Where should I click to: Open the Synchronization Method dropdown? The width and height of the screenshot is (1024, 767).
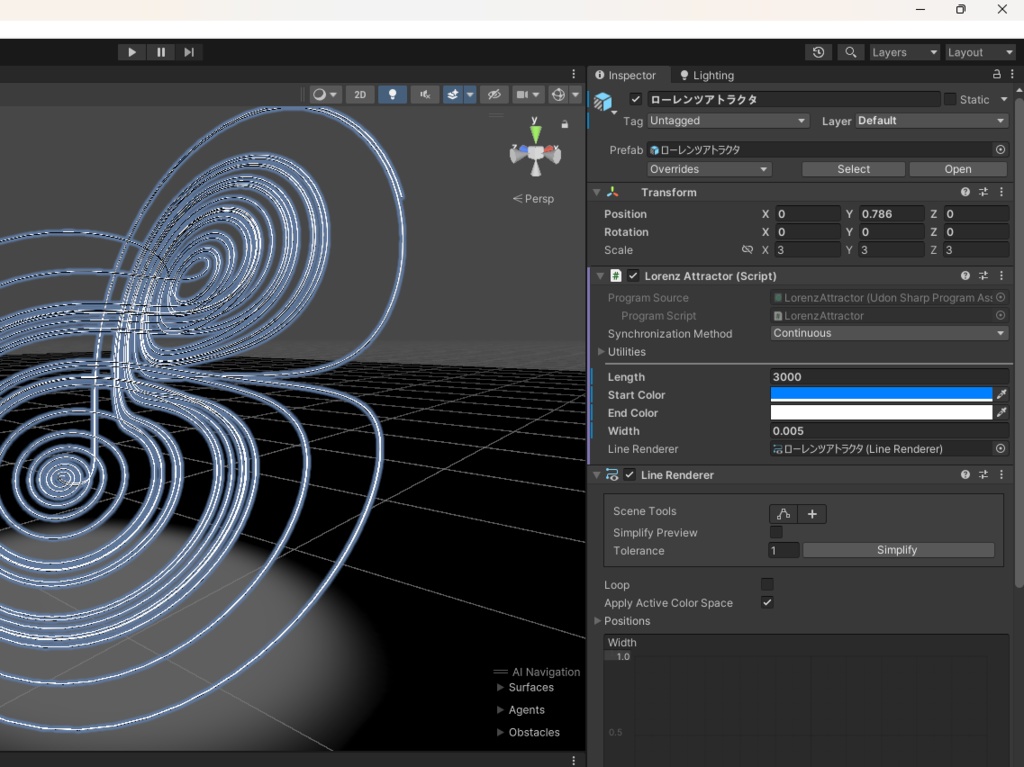click(889, 333)
